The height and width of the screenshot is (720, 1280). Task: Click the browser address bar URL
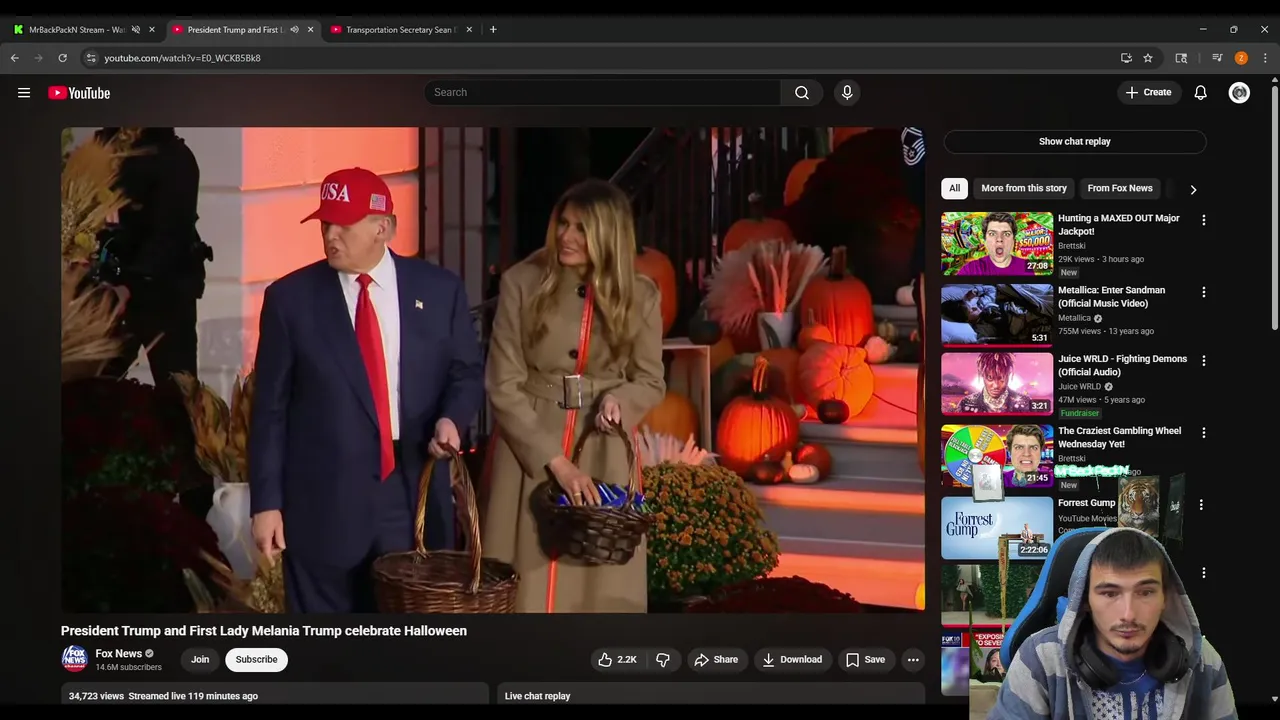click(x=182, y=58)
